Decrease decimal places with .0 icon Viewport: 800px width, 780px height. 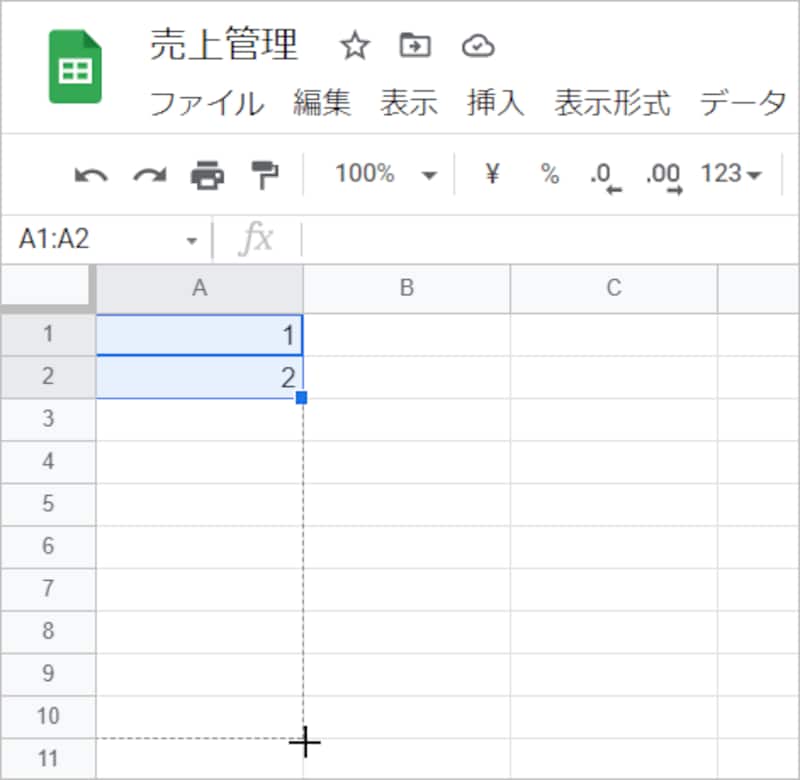(x=601, y=174)
